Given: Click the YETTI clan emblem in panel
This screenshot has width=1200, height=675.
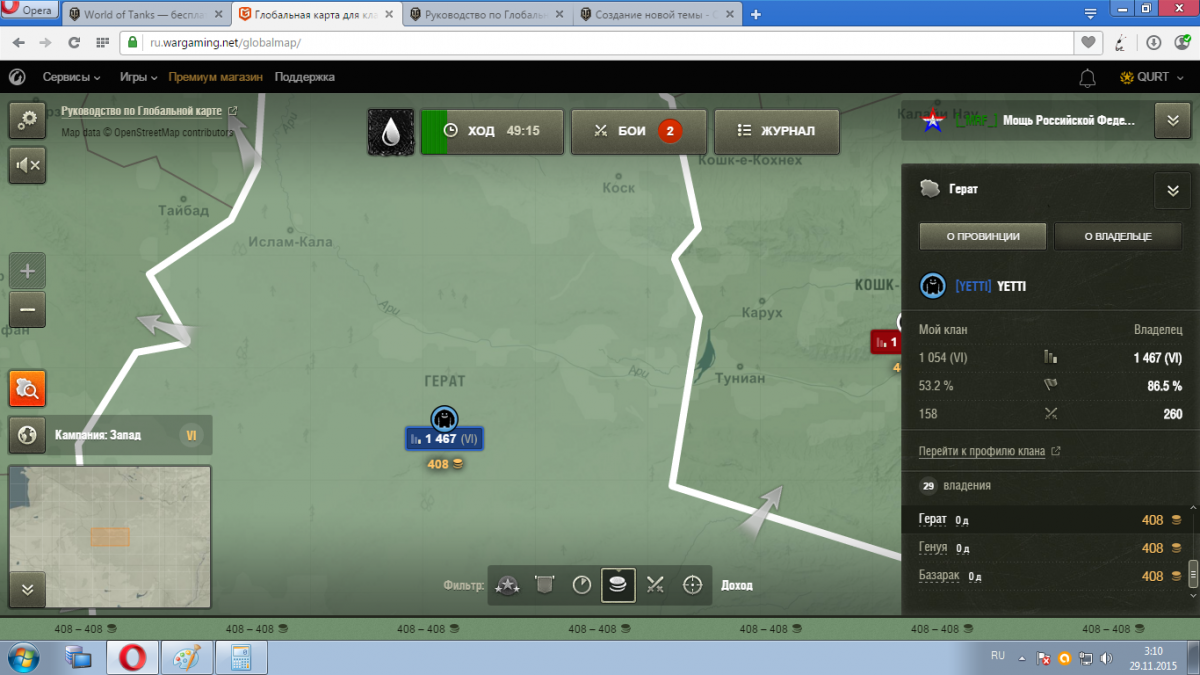Looking at the screenshot, I should coord(933,286).
